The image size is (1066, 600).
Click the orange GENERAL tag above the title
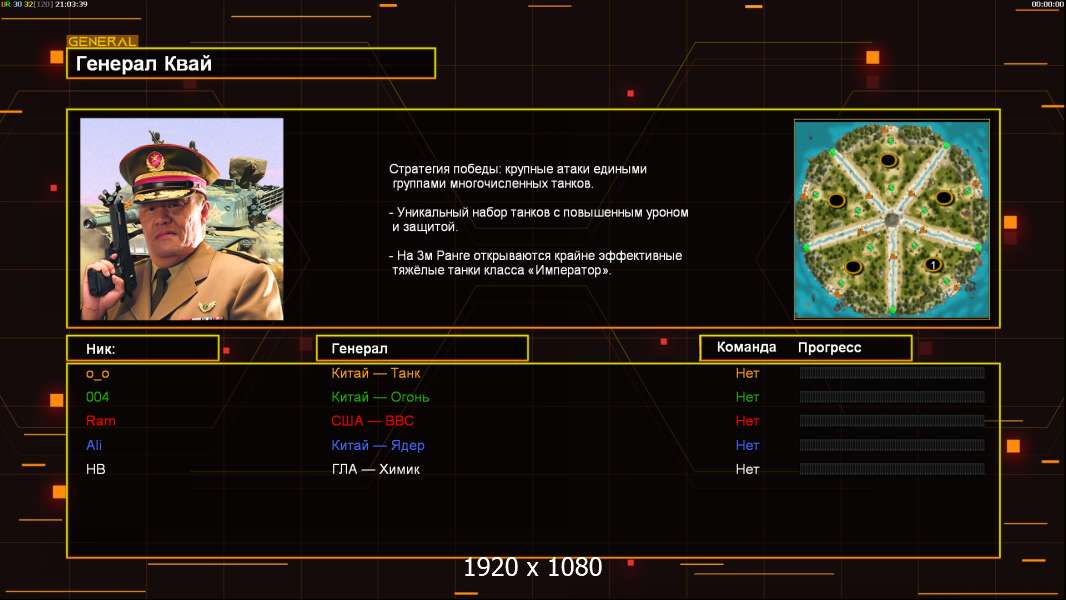[102, 42]
